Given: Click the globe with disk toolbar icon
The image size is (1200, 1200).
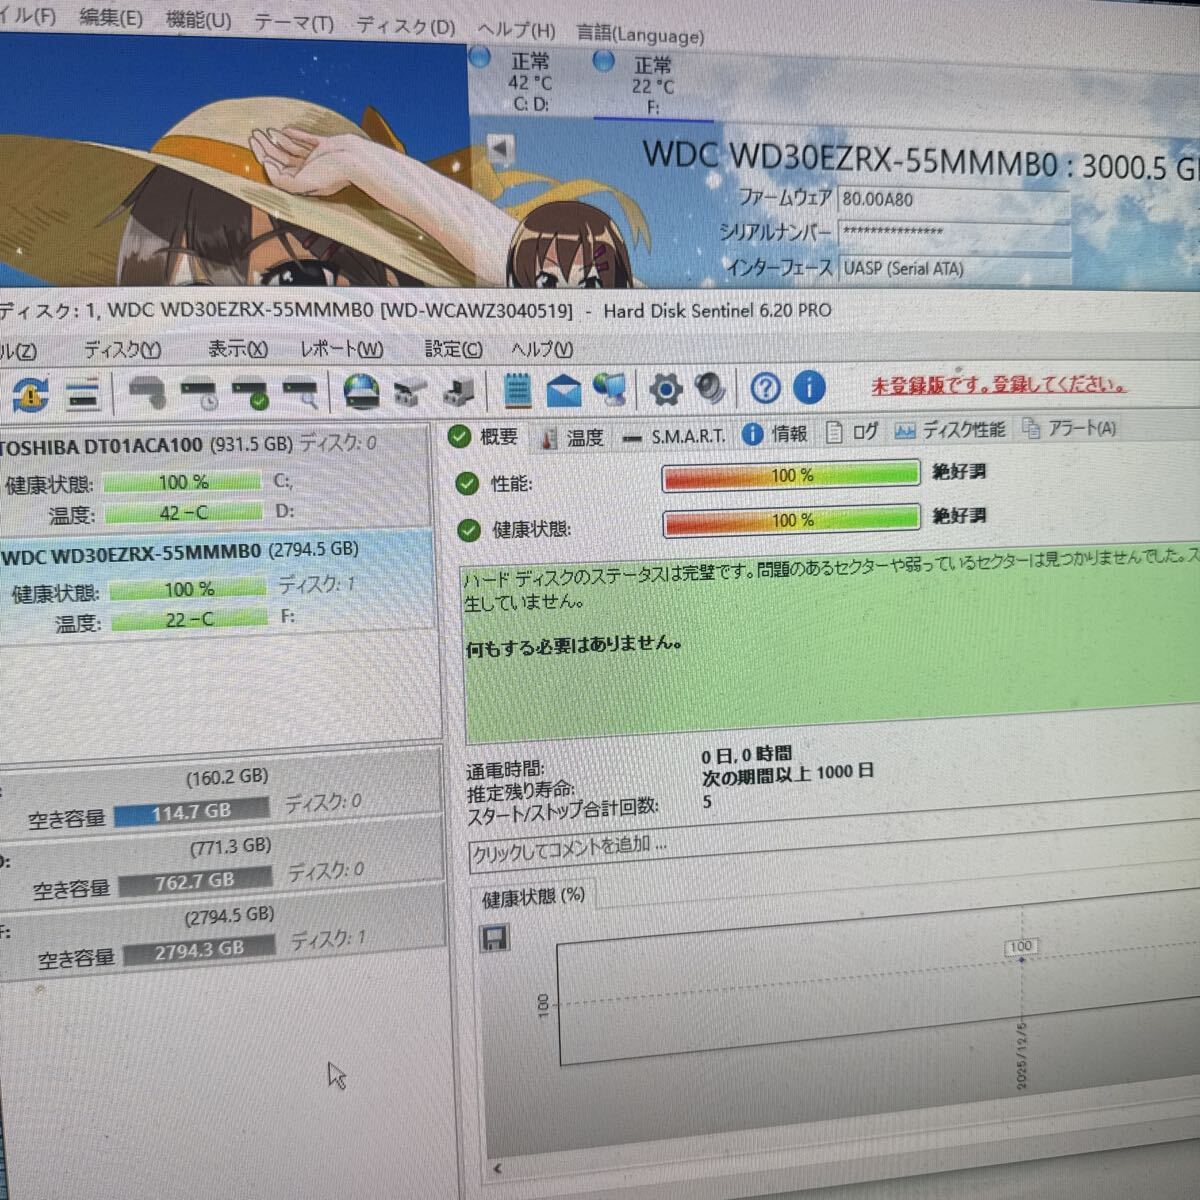Looking at the screenshot, I should pyautogui.click(x=361, y=390).
